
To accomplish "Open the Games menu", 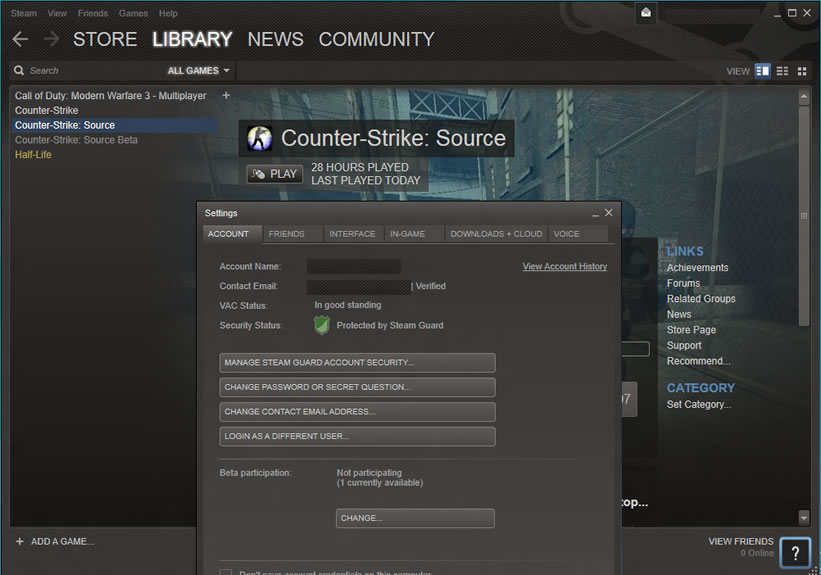I will pyautogui.click(x=133, y=13).
